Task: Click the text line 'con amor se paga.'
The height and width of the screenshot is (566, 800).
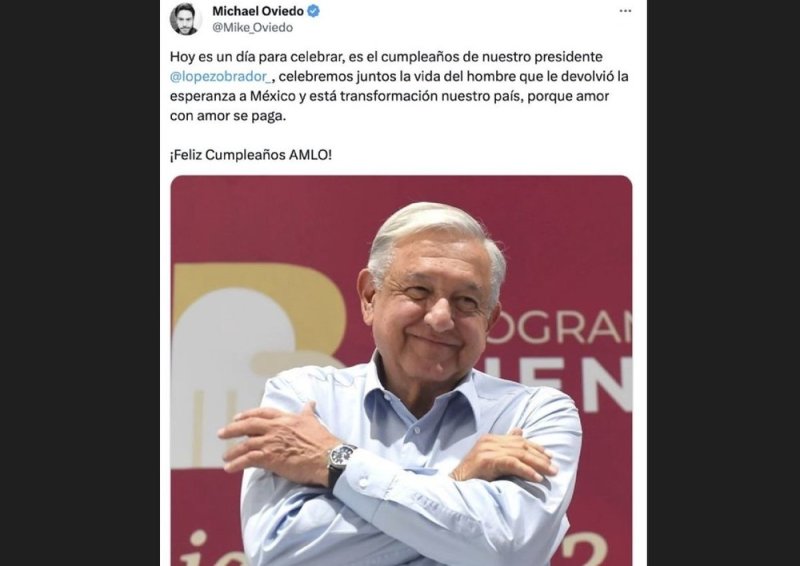Action: [228, 116]
